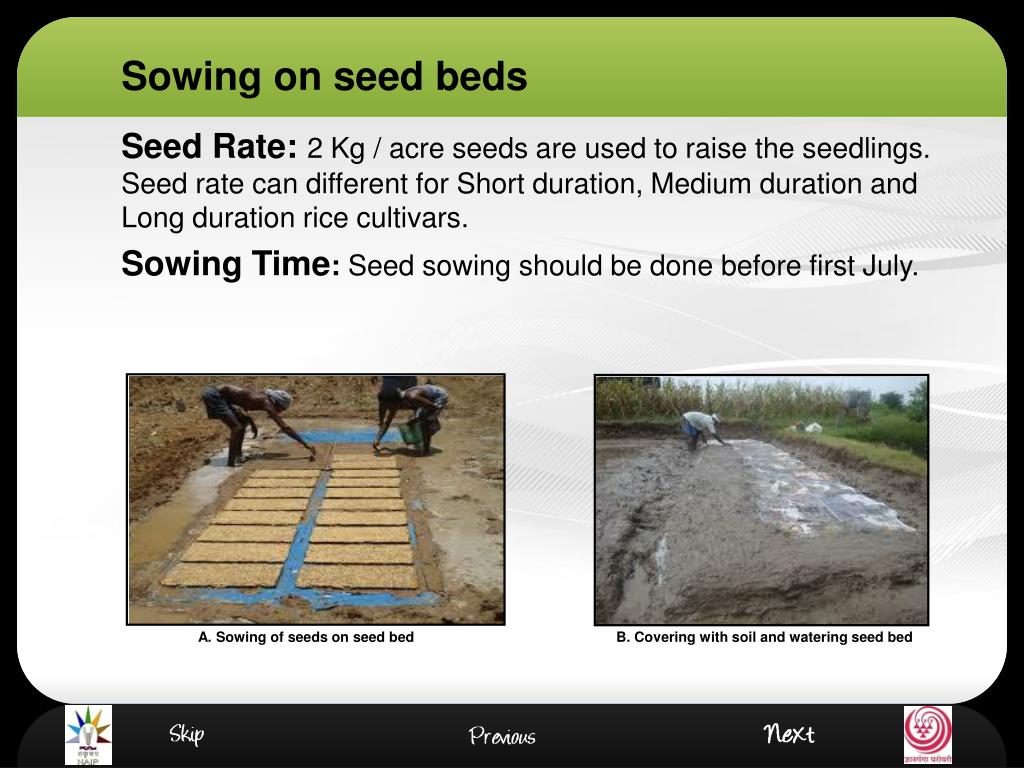
Task: Click the red spiral logo icon
Action: [x=928, y=735]
